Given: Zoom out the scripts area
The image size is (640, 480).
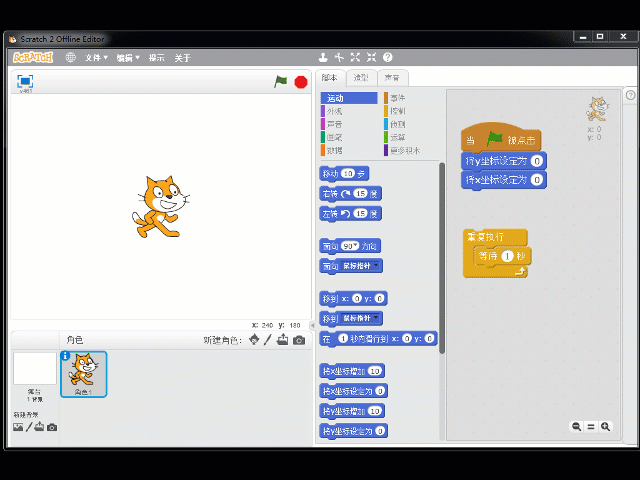Looking at the screenshot, I should tap(576, 427).
